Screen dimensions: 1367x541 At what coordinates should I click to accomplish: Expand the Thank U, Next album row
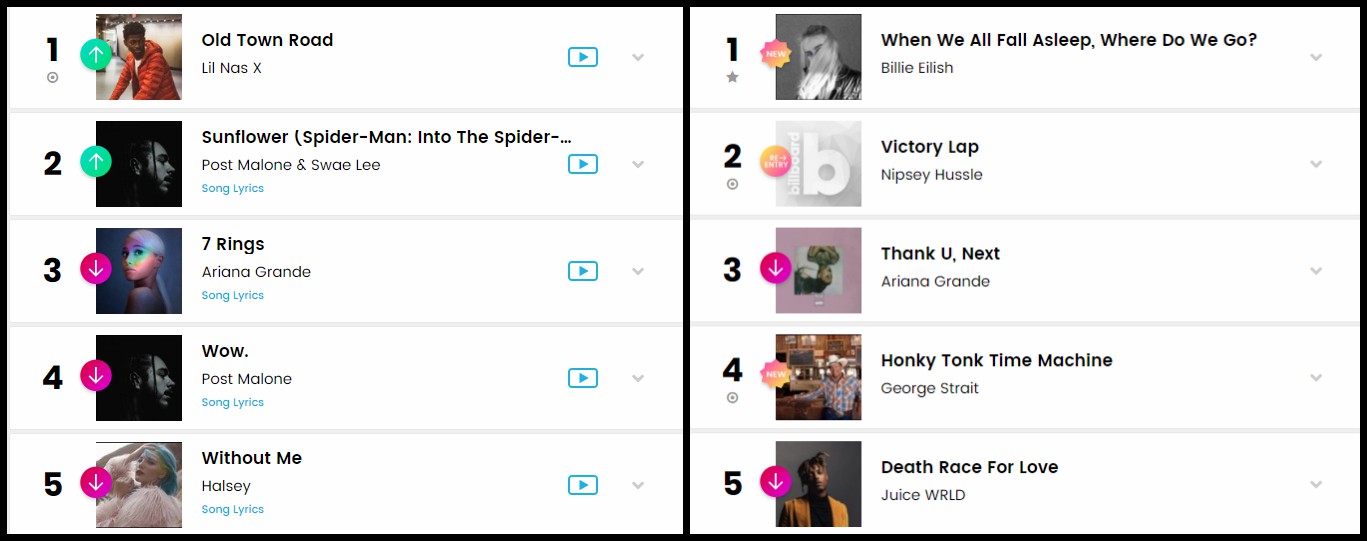(x=1316, y=271)
